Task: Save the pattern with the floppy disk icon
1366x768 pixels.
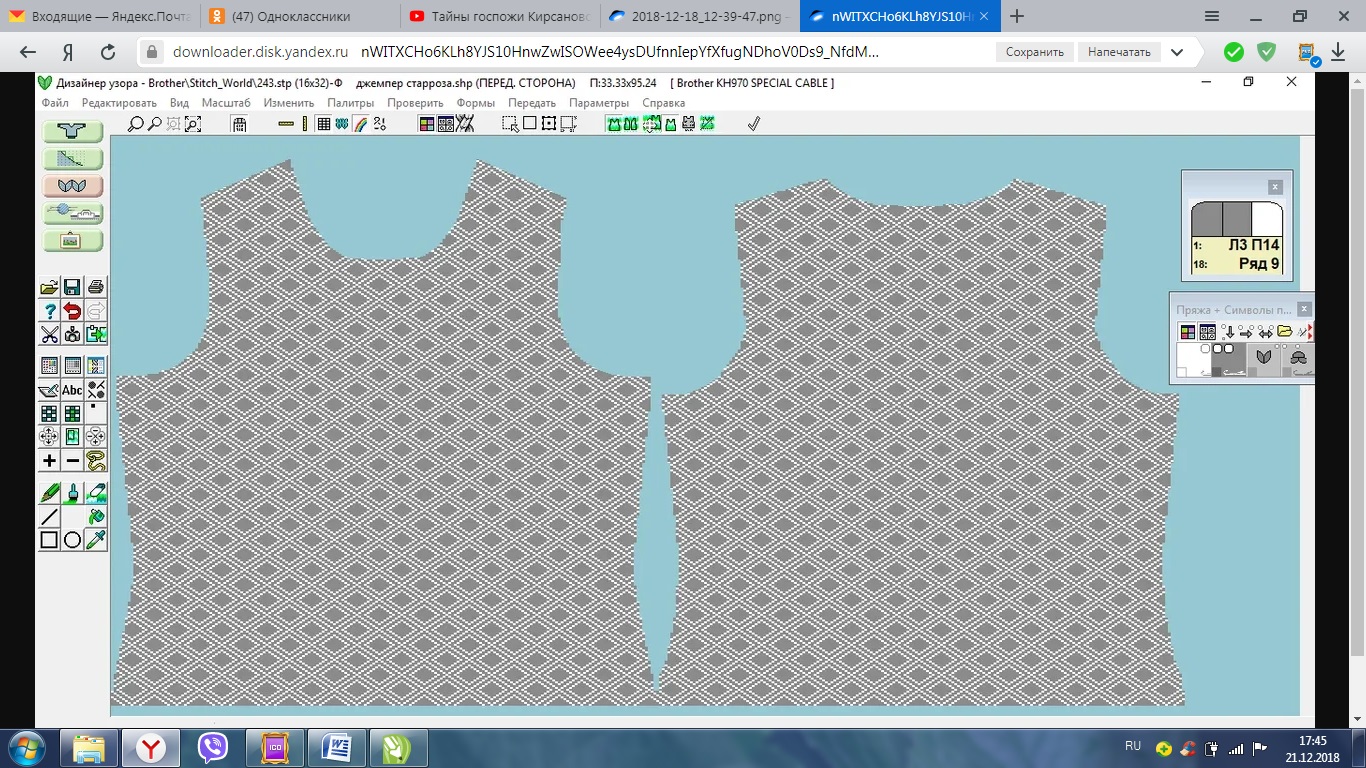Action: 72,287
